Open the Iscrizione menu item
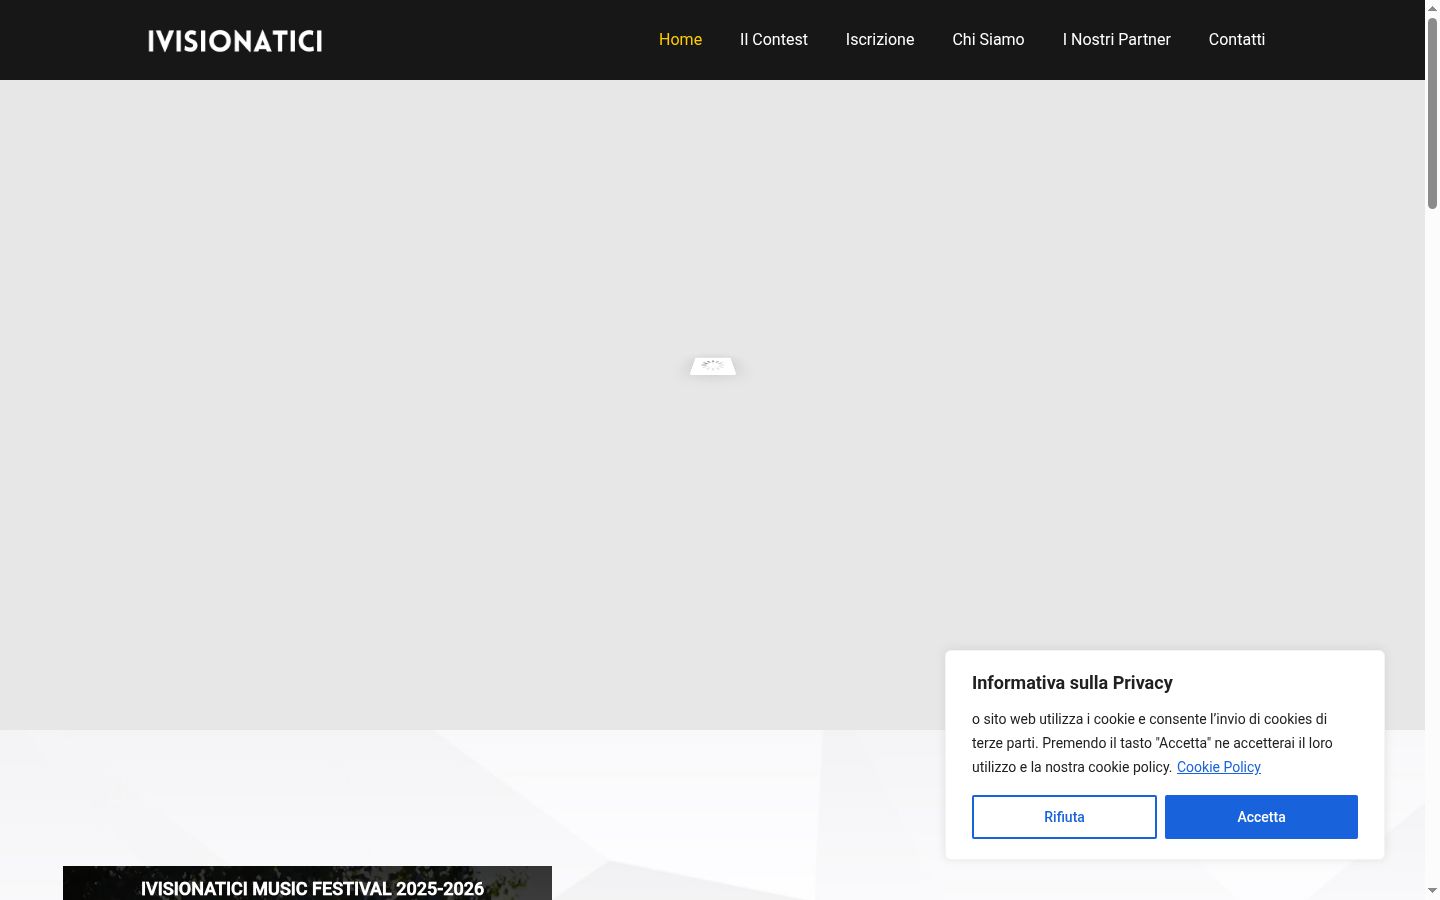 pos(880,40)
